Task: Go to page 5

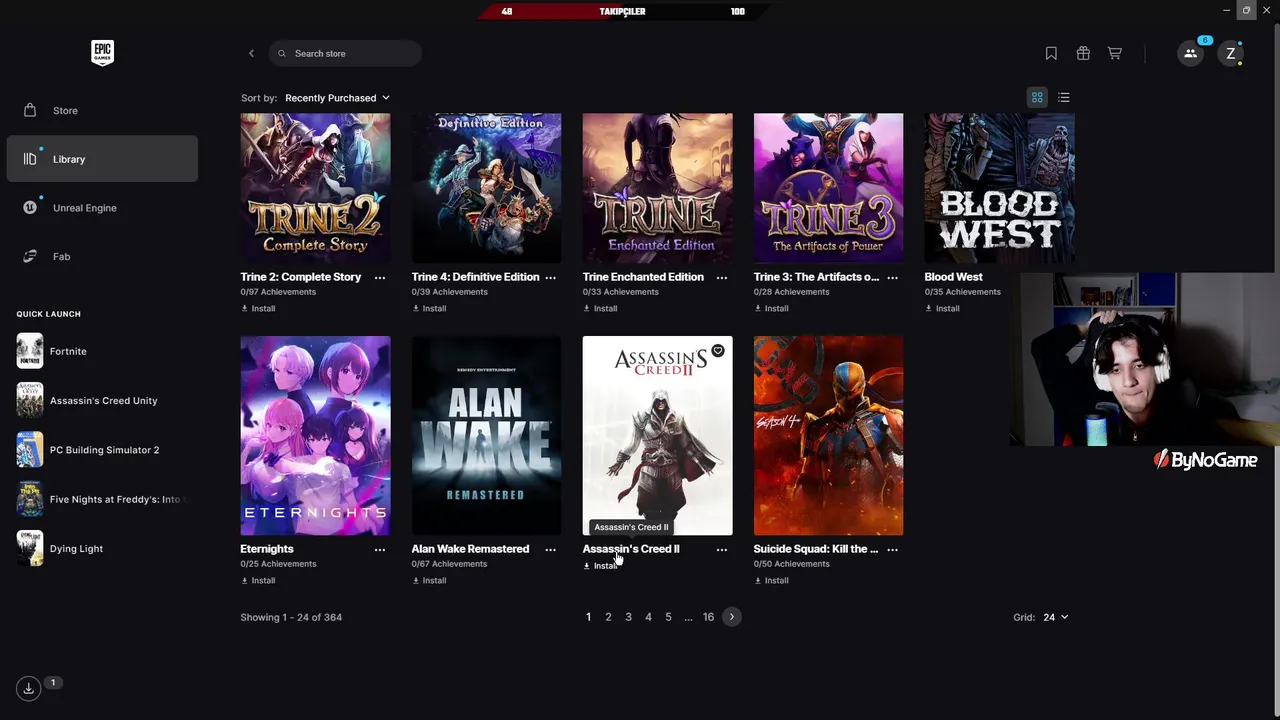Action: click(x=668, y=617)
